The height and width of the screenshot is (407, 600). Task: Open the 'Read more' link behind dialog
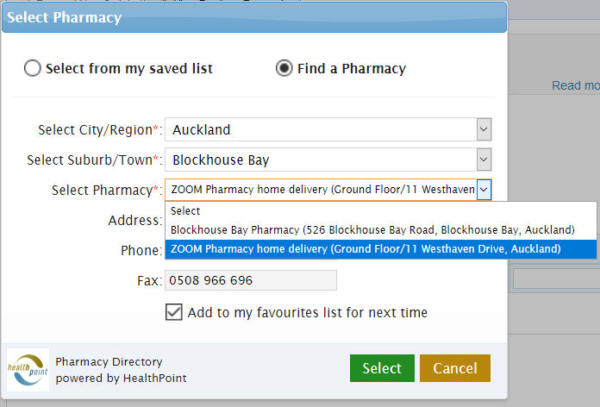point(576,85)
